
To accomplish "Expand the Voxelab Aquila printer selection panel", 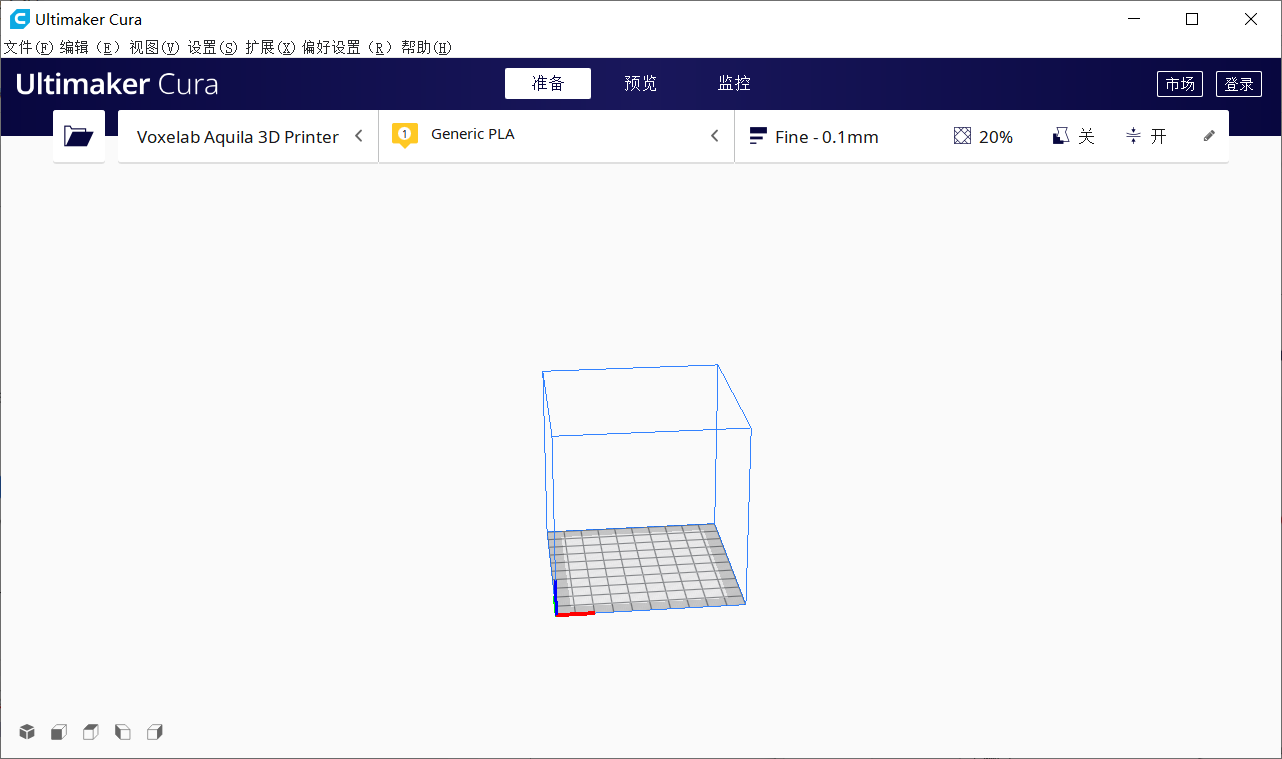I will [x=358, y=136].
